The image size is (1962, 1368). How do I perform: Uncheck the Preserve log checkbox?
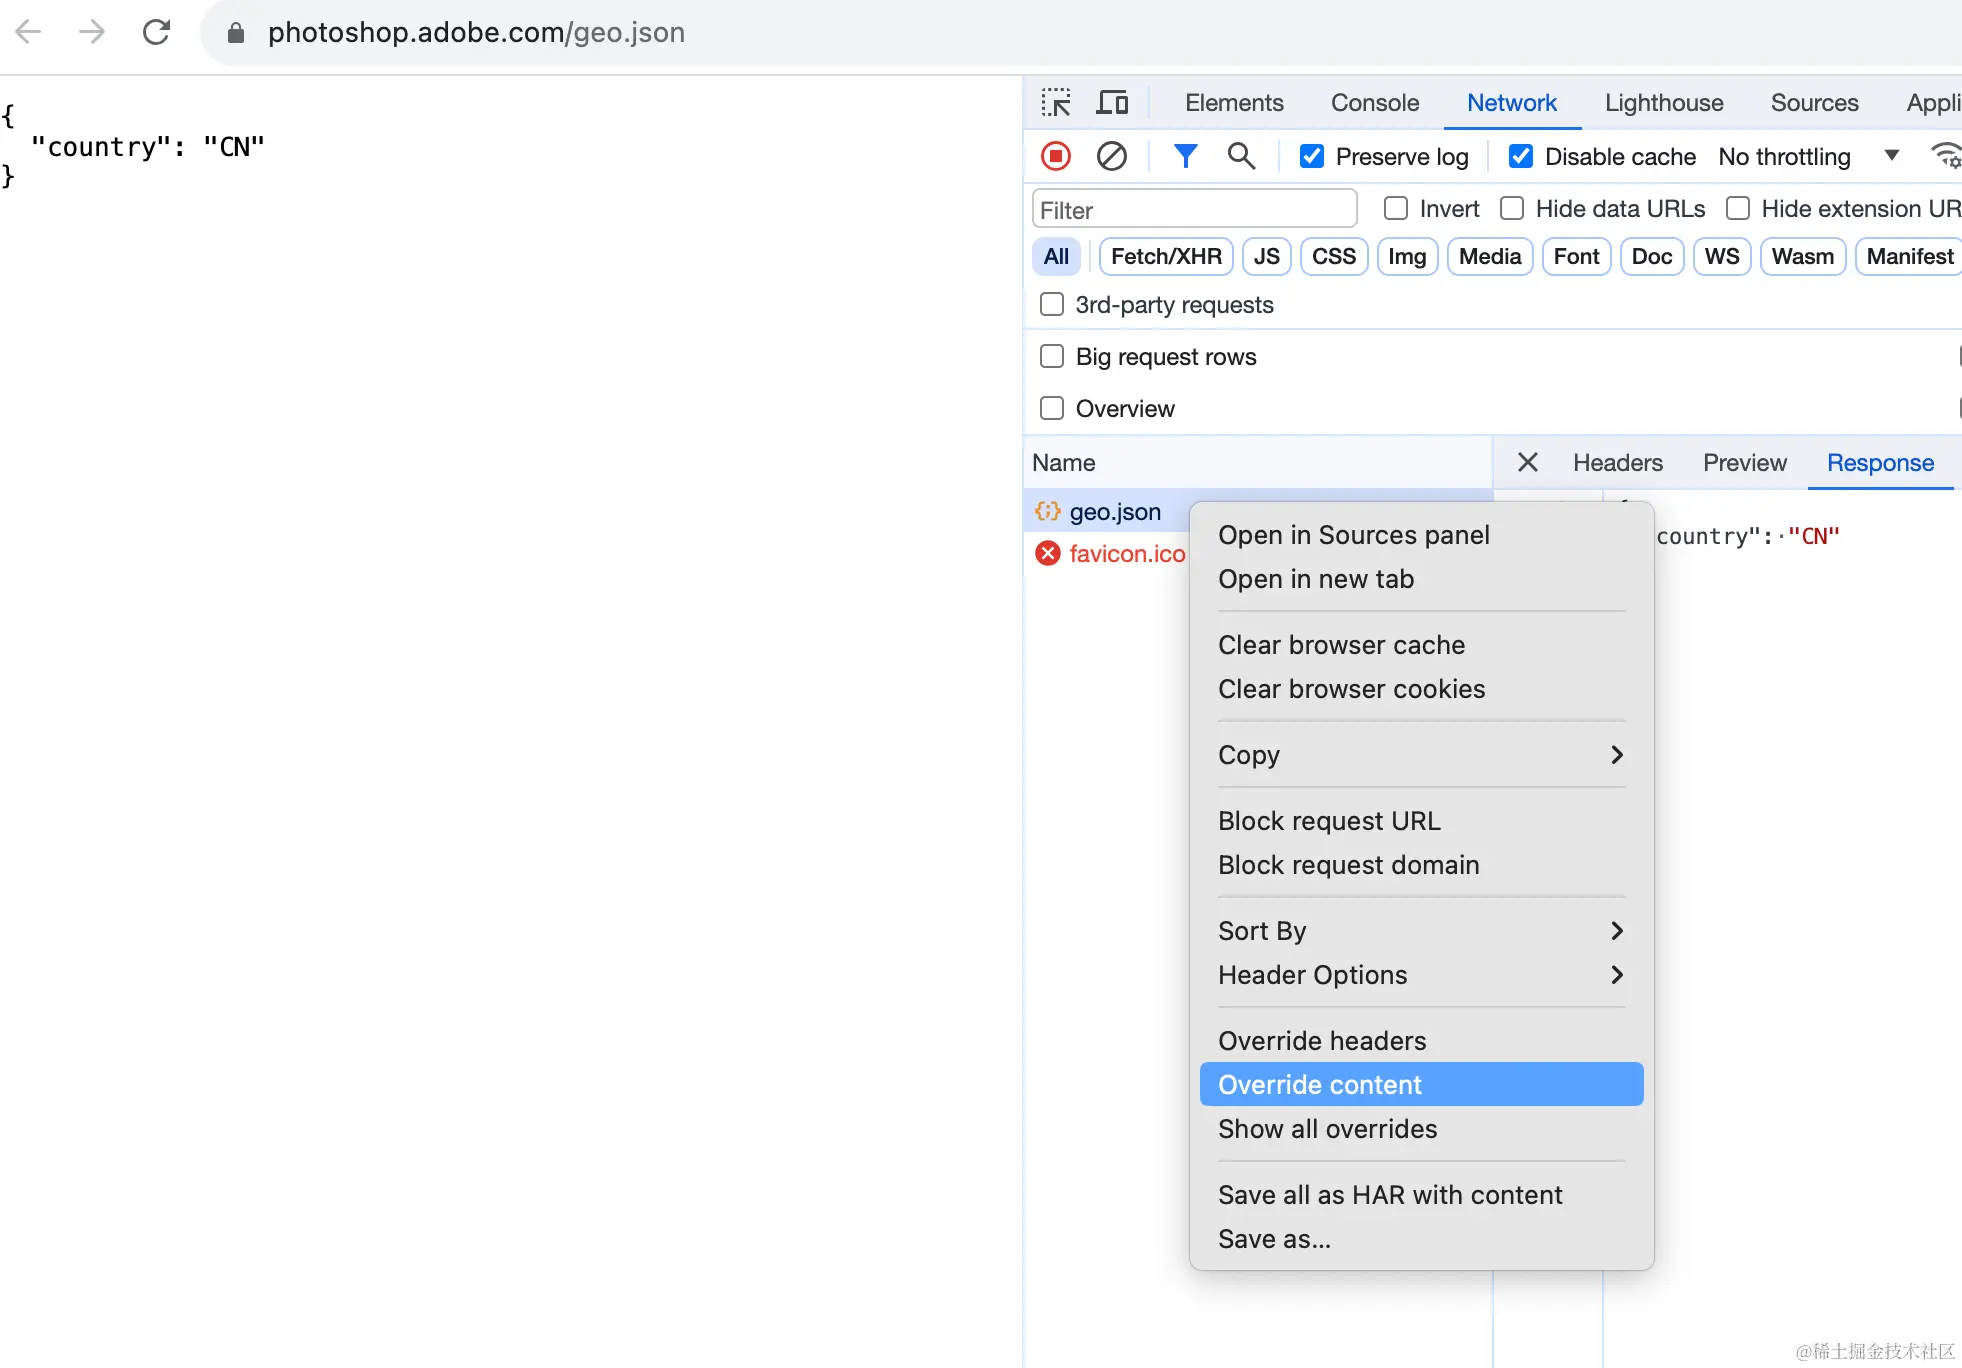coord(1312,157)
